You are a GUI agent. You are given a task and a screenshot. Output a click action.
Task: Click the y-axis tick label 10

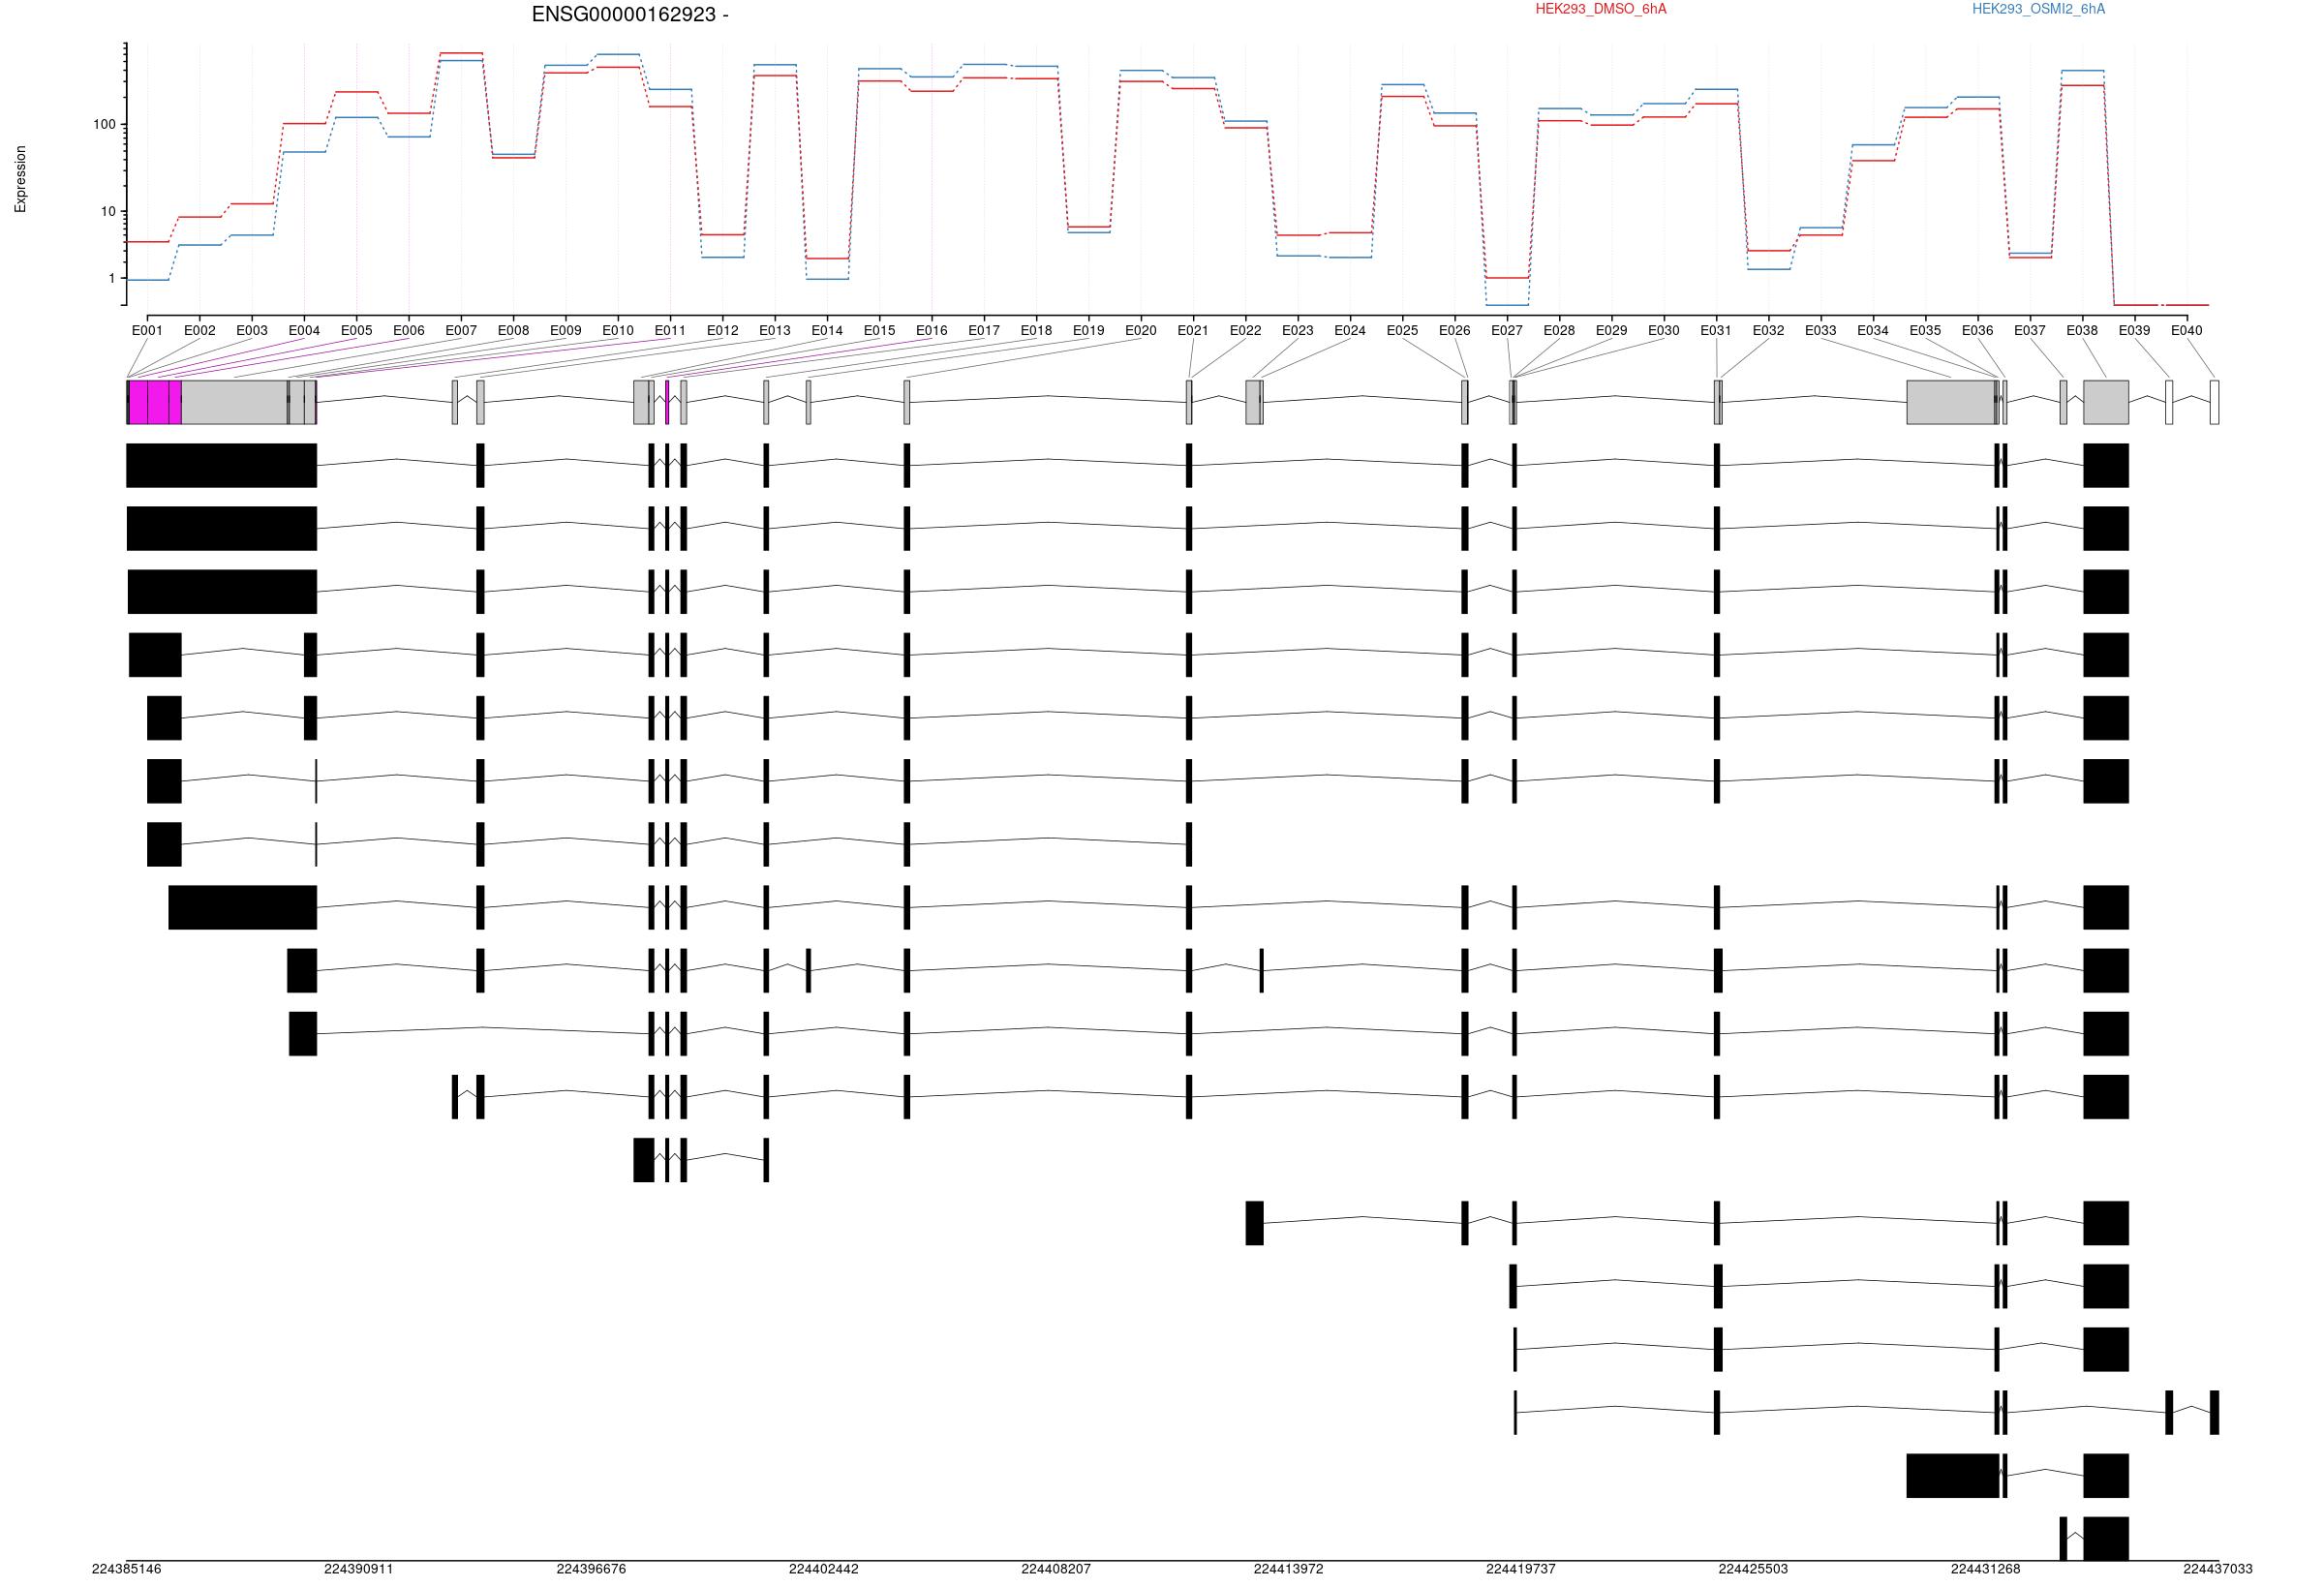[x=108, y=212]
